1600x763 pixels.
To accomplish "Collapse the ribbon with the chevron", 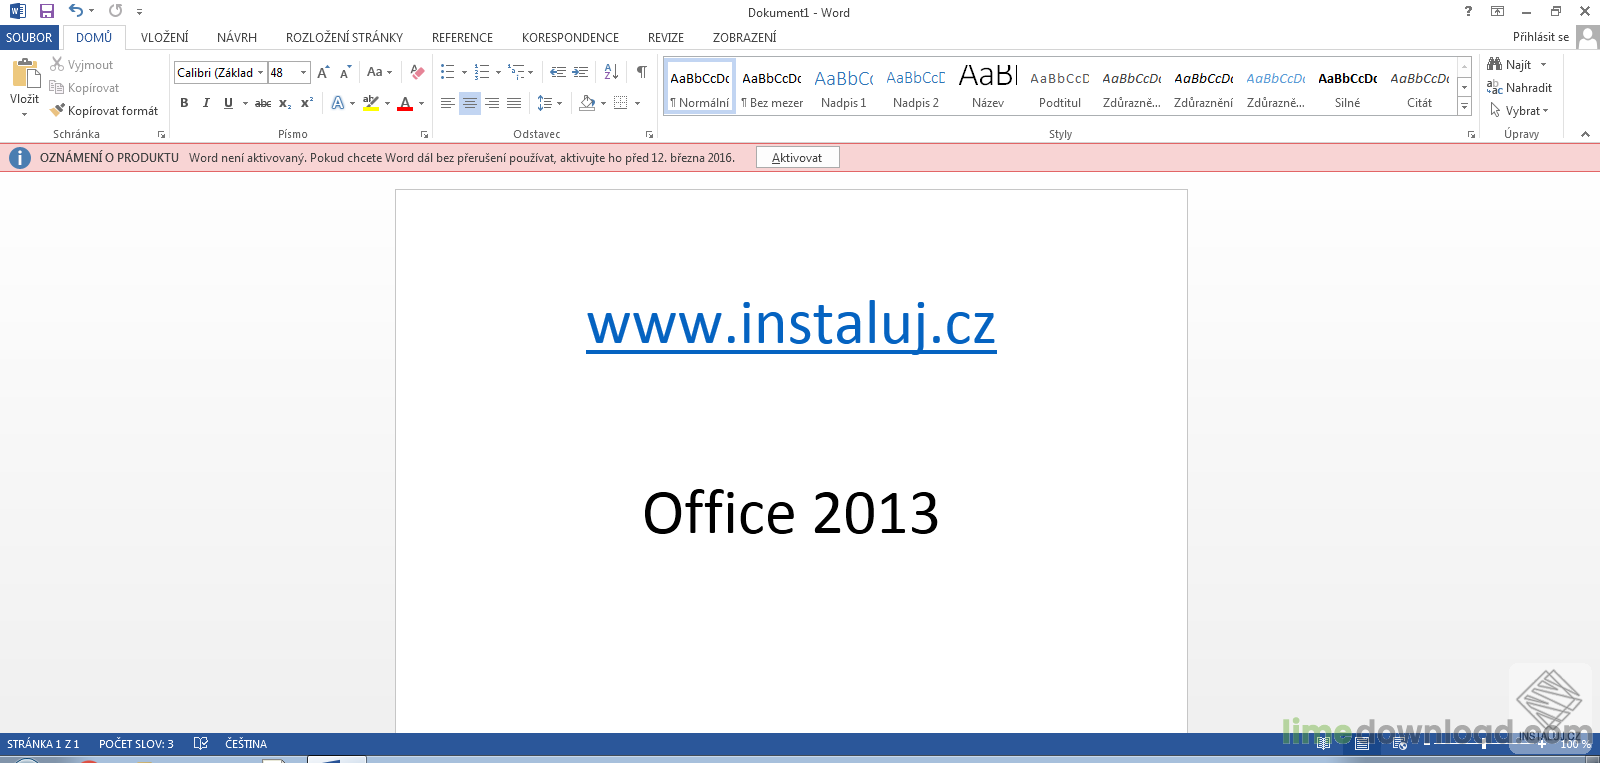I will pyautogui.click(x=1585, y=134).
